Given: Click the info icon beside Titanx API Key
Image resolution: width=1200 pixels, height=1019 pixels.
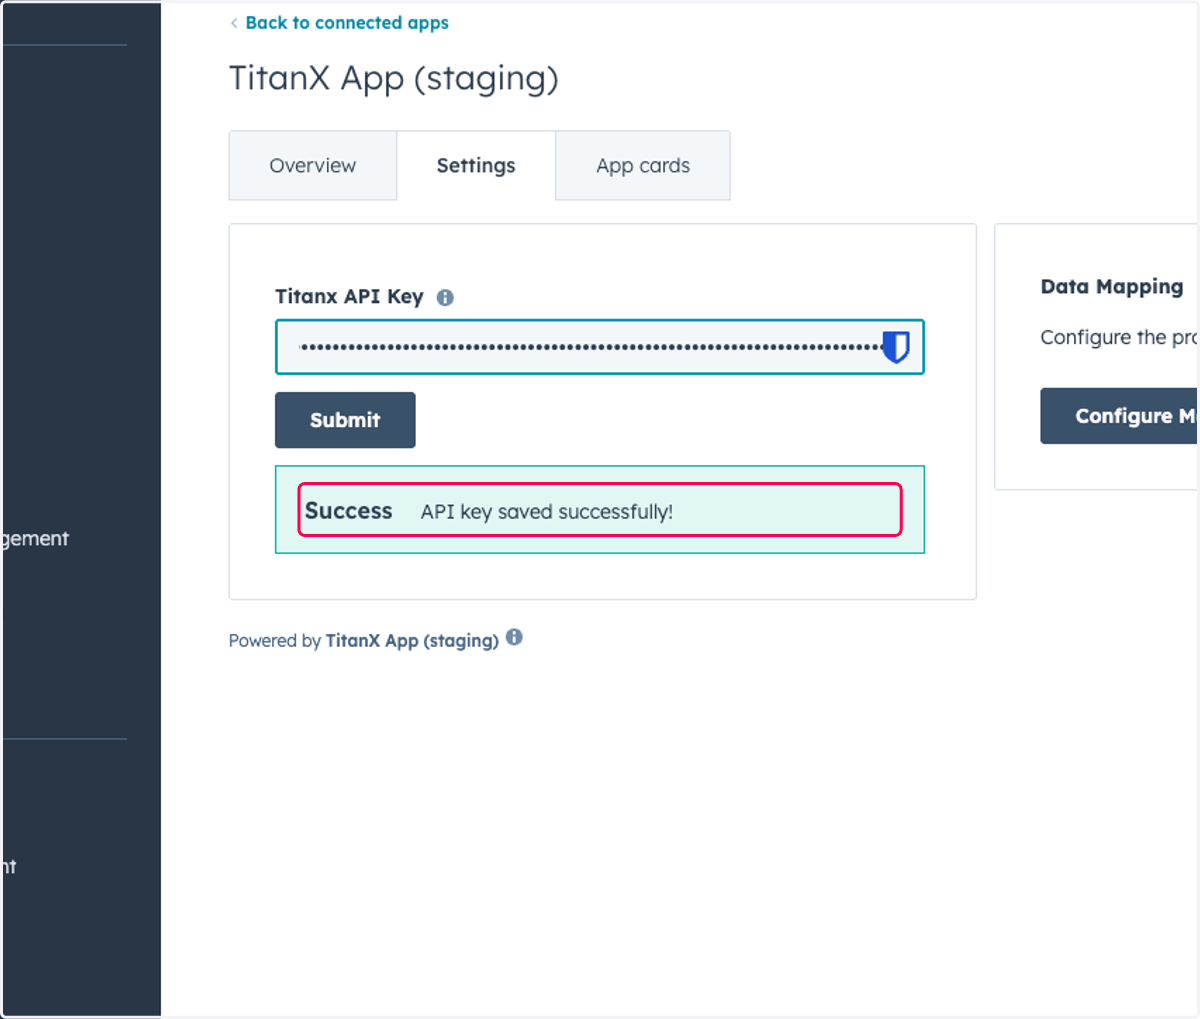Looking at the screenshot, I should click(x=445, y=297).
